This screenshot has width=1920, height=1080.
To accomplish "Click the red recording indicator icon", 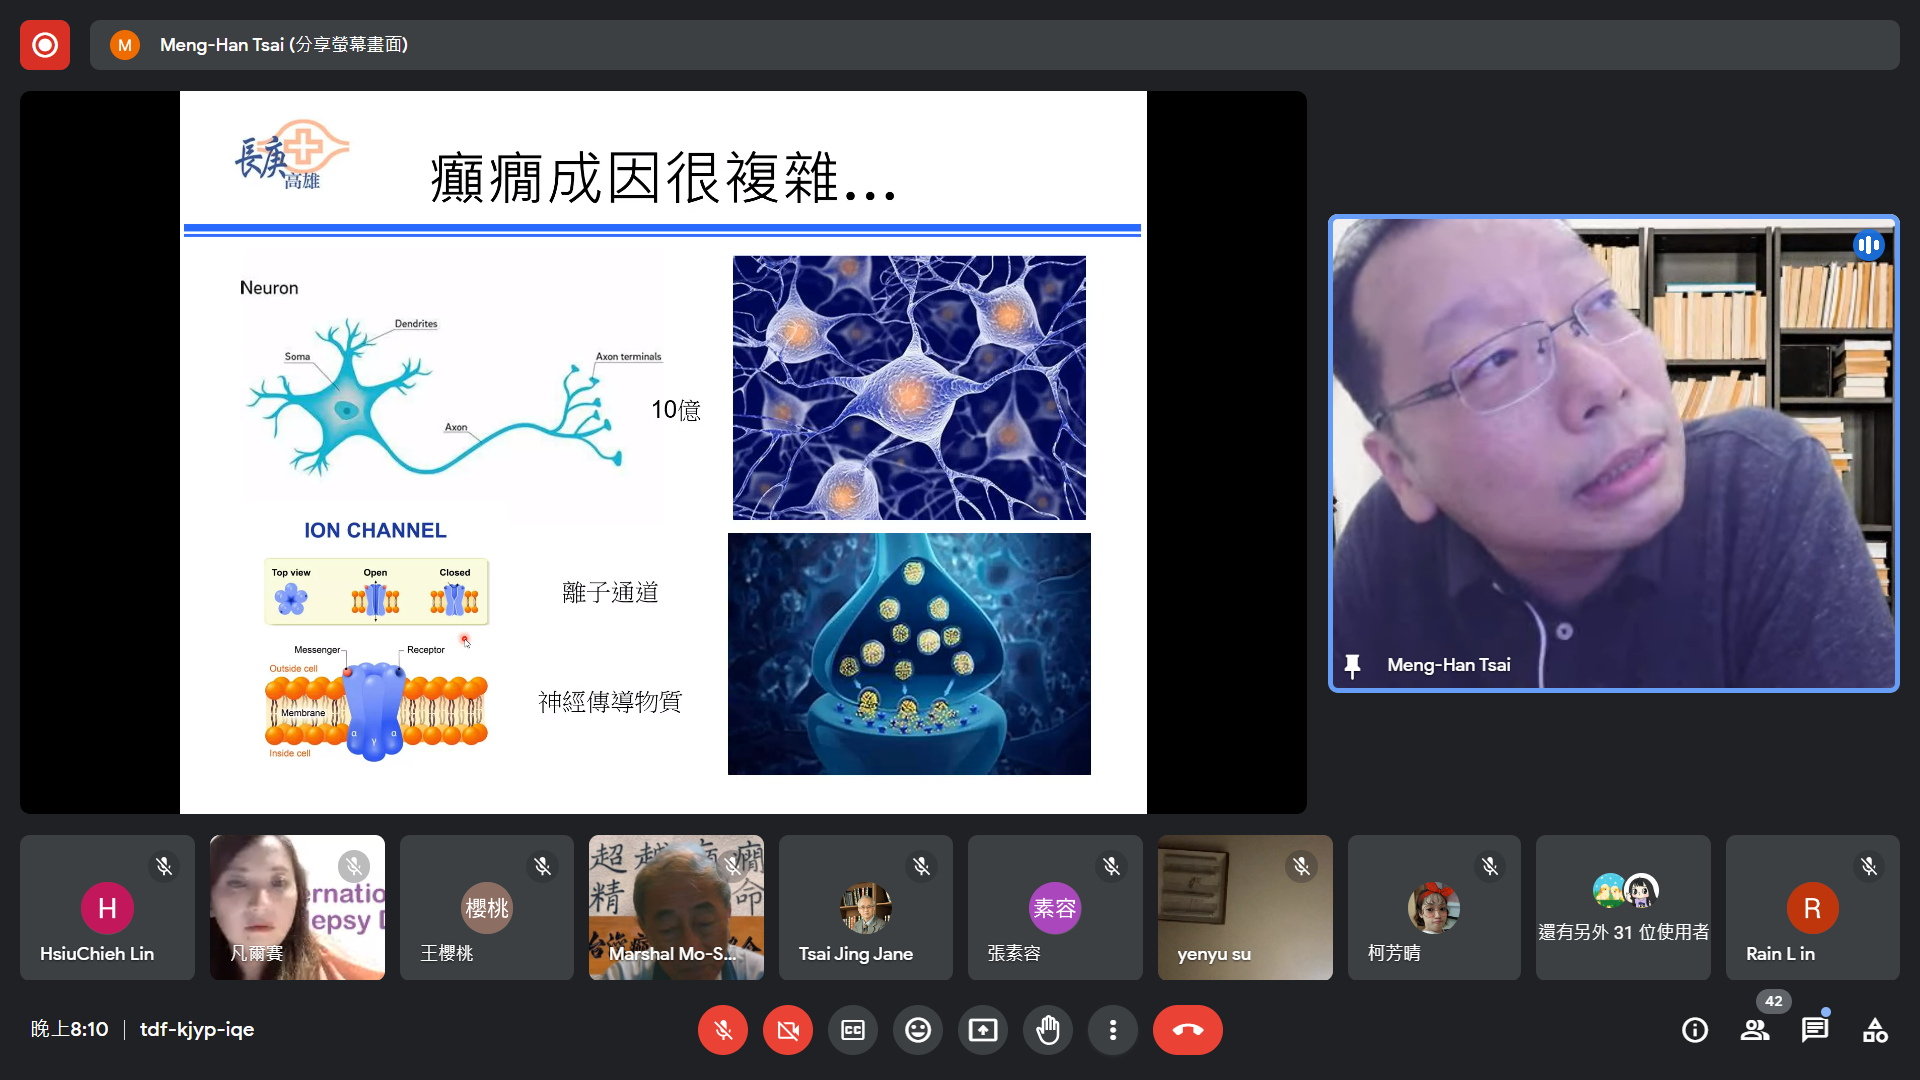I will pyautogui.click(x=45, y=45).
